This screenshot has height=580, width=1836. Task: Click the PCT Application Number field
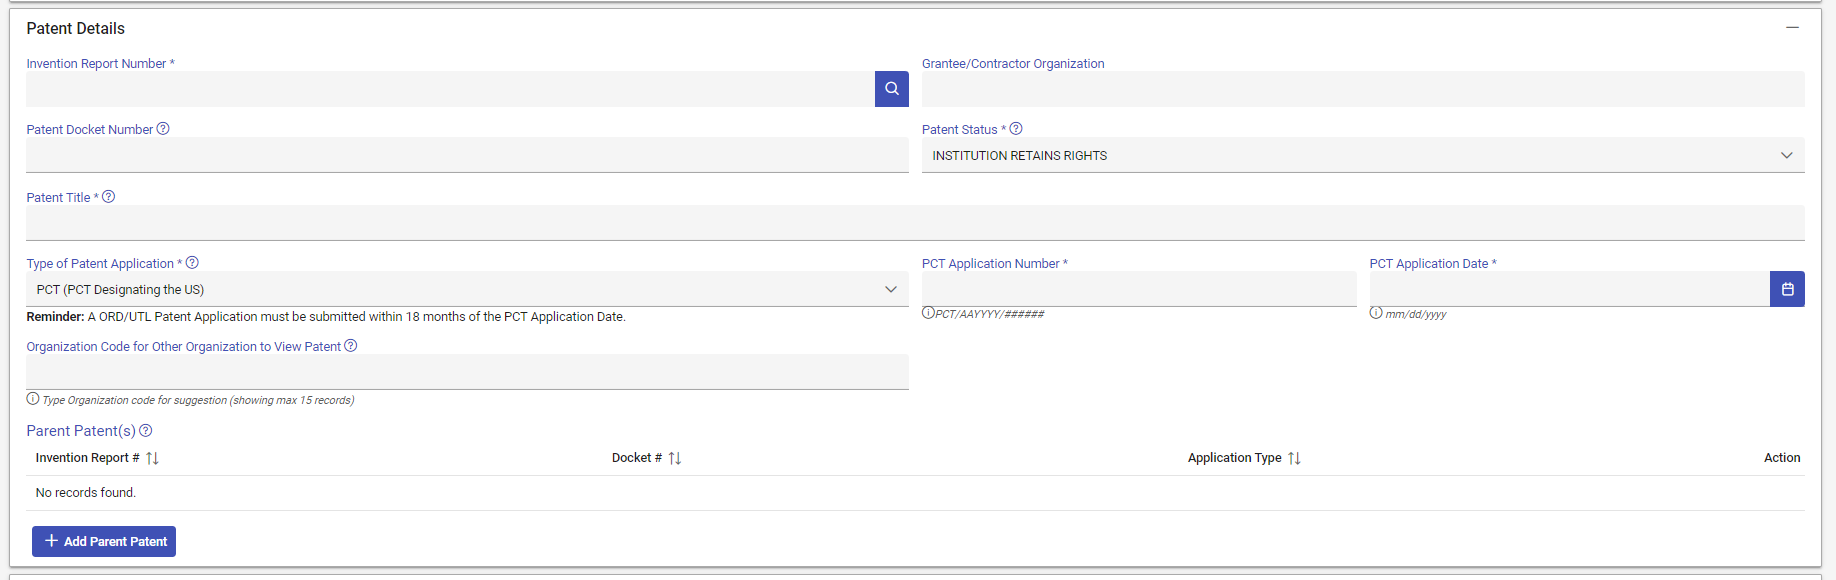coord(1138,289)
